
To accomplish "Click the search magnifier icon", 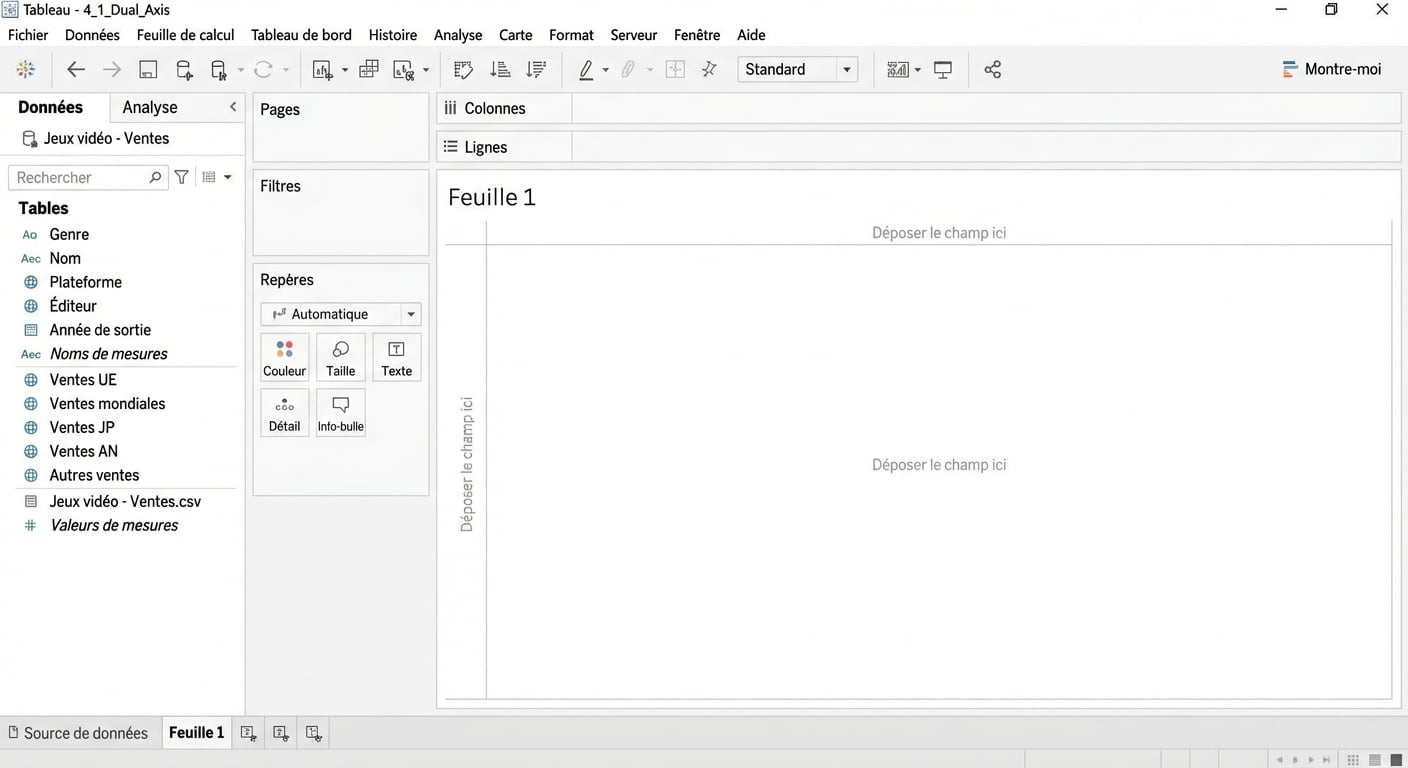I will pos(155,177).
